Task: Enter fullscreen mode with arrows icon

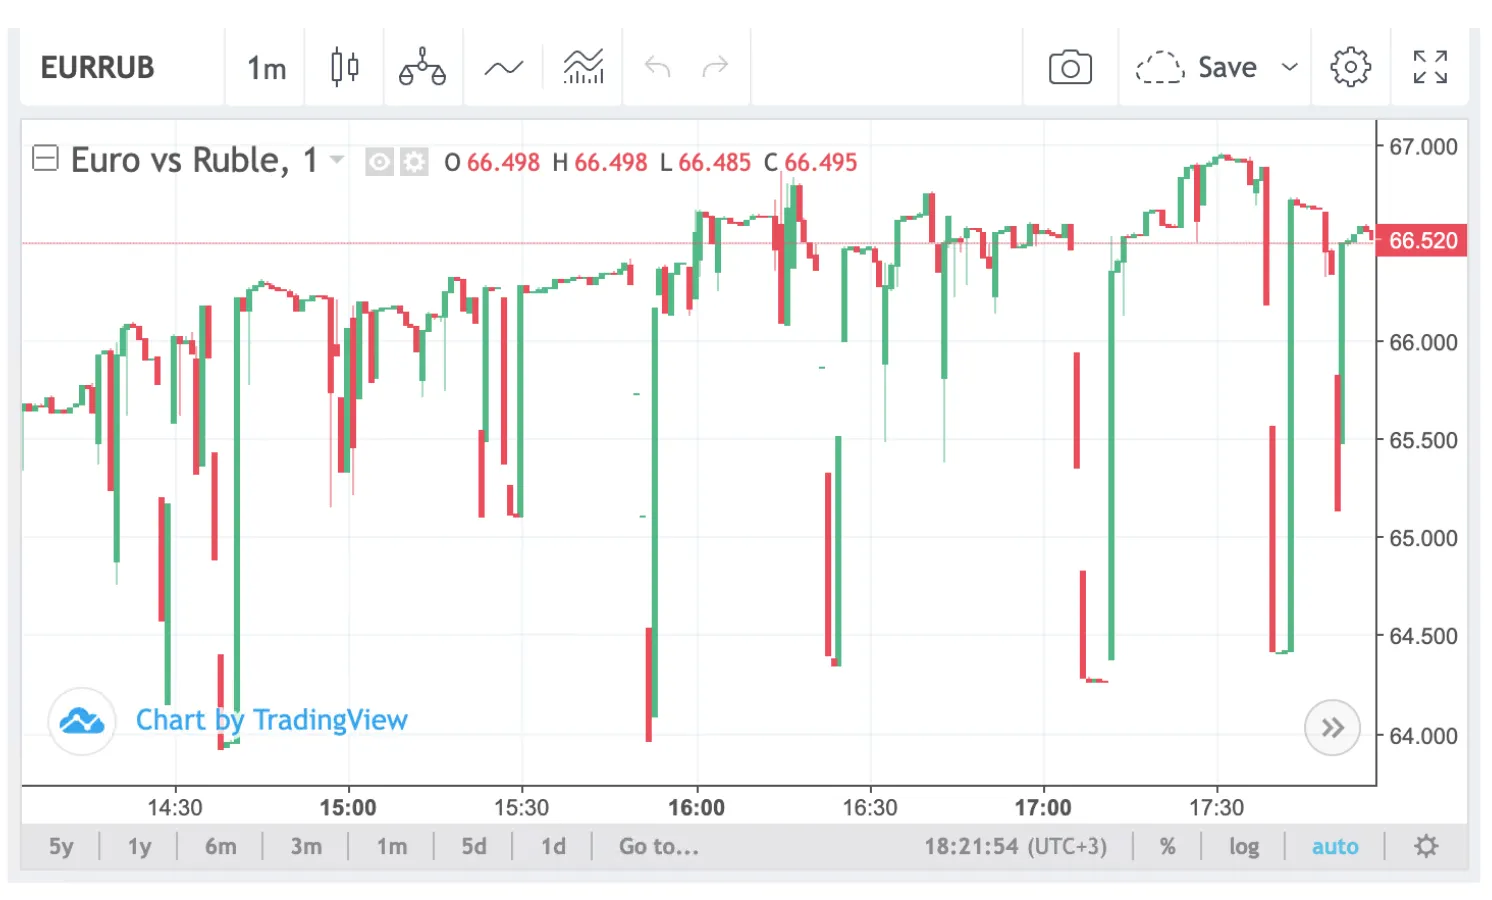Action: [x=1430, y=67]
